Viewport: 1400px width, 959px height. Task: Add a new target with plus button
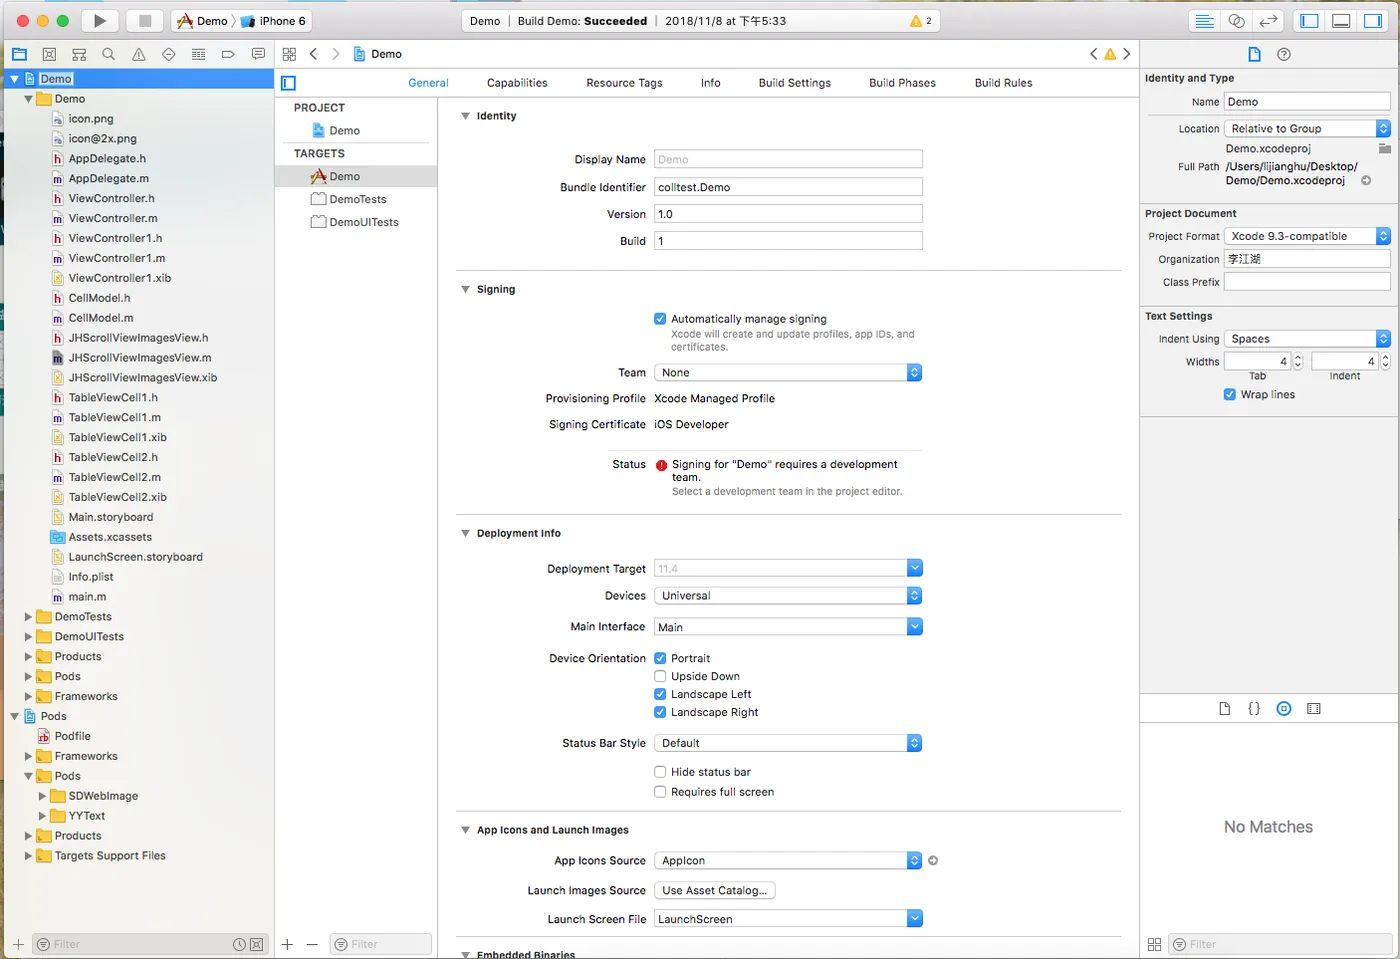point(287,944)
